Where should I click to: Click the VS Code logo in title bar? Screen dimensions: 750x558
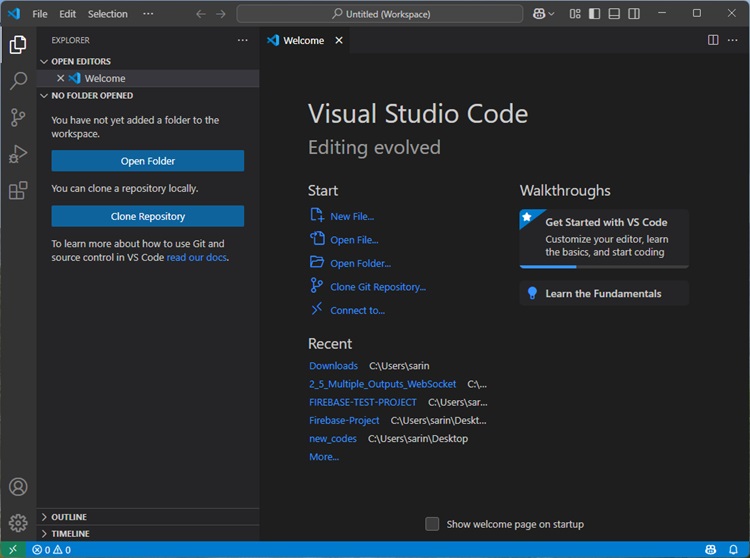[x=14, y=13]
